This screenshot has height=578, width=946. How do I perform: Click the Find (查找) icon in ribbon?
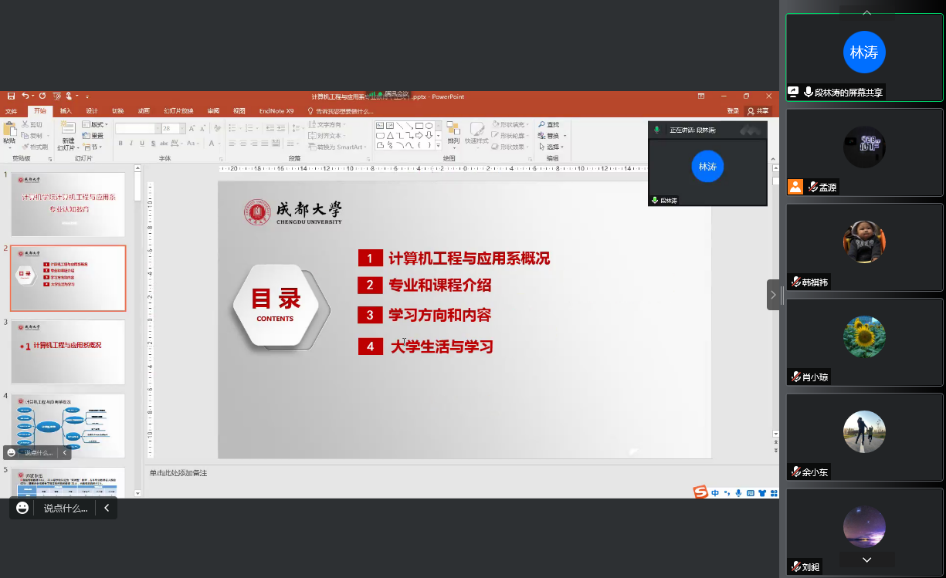(x=547, y=124)
